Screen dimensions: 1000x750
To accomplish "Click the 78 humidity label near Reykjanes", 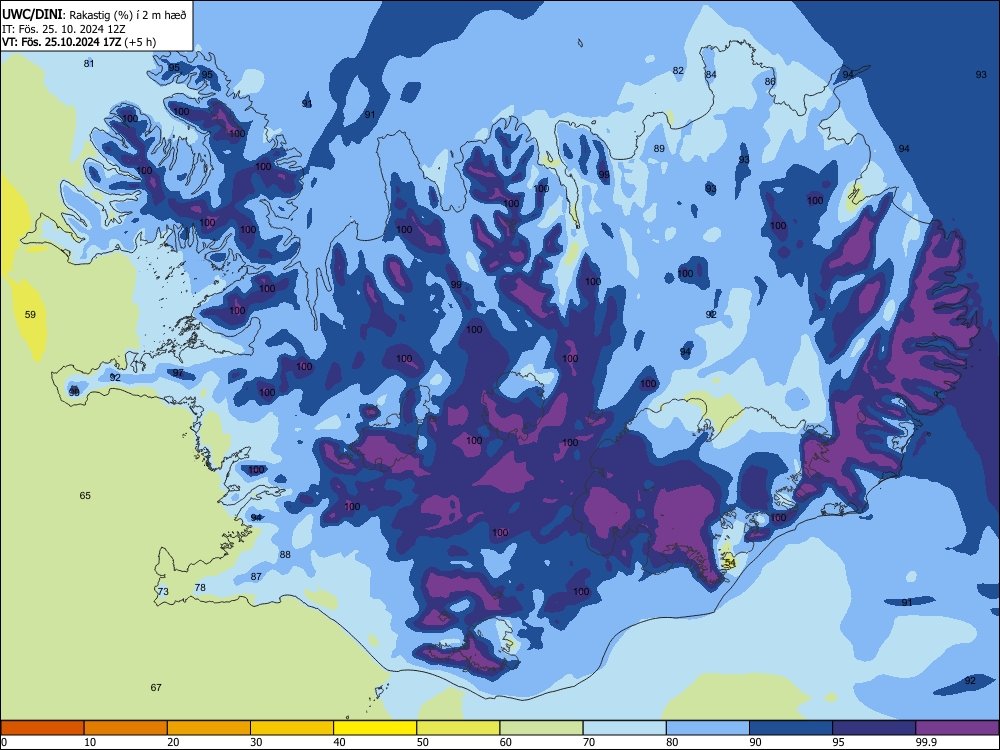I will (x=200, y=587).
